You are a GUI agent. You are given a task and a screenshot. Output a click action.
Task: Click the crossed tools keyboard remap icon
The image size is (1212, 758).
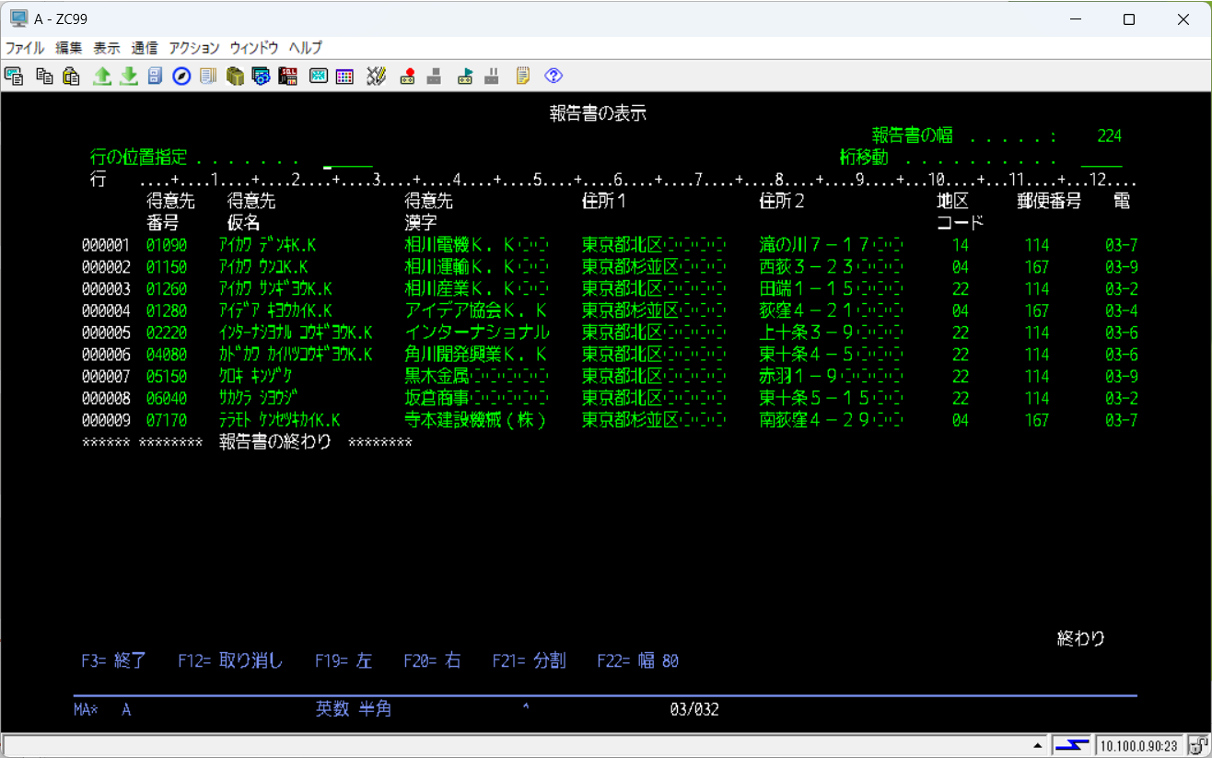click(376, 76)
